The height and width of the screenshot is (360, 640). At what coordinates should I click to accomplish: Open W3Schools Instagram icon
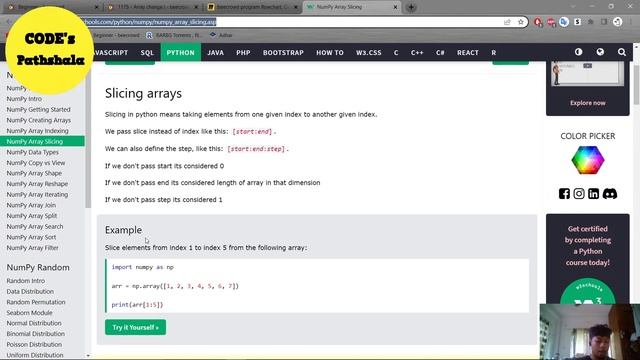[579, 193]
